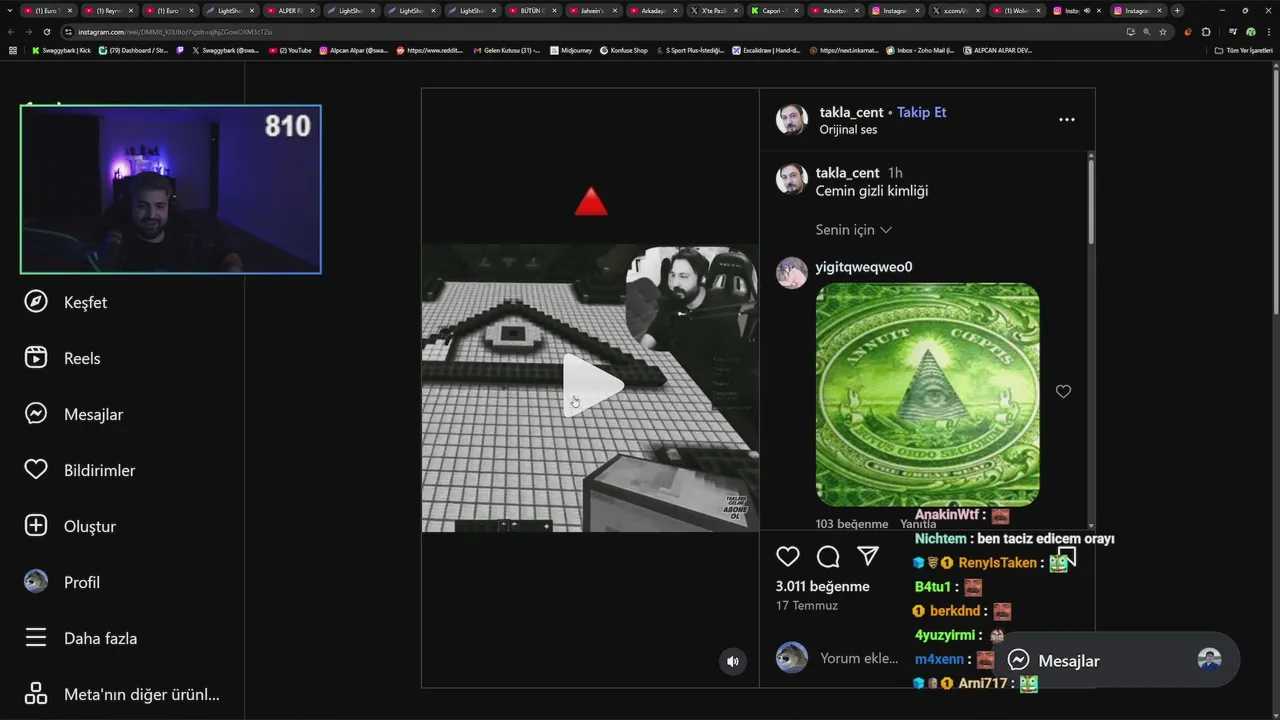Click Yanıtla under the GIF comment
The width and height of the screenshot is (1280, 720).
click(x=918, y=524)
